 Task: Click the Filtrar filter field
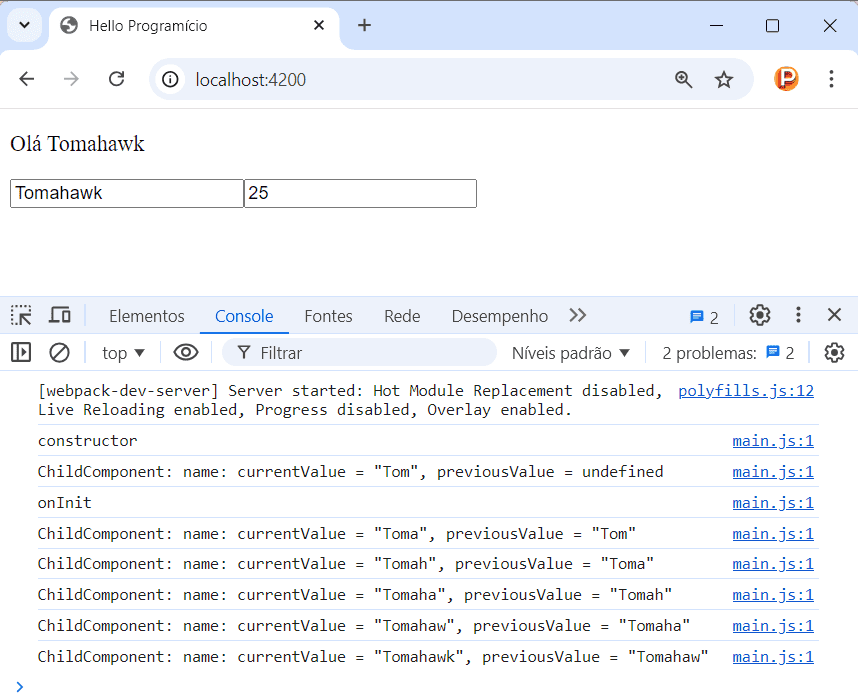360,353
